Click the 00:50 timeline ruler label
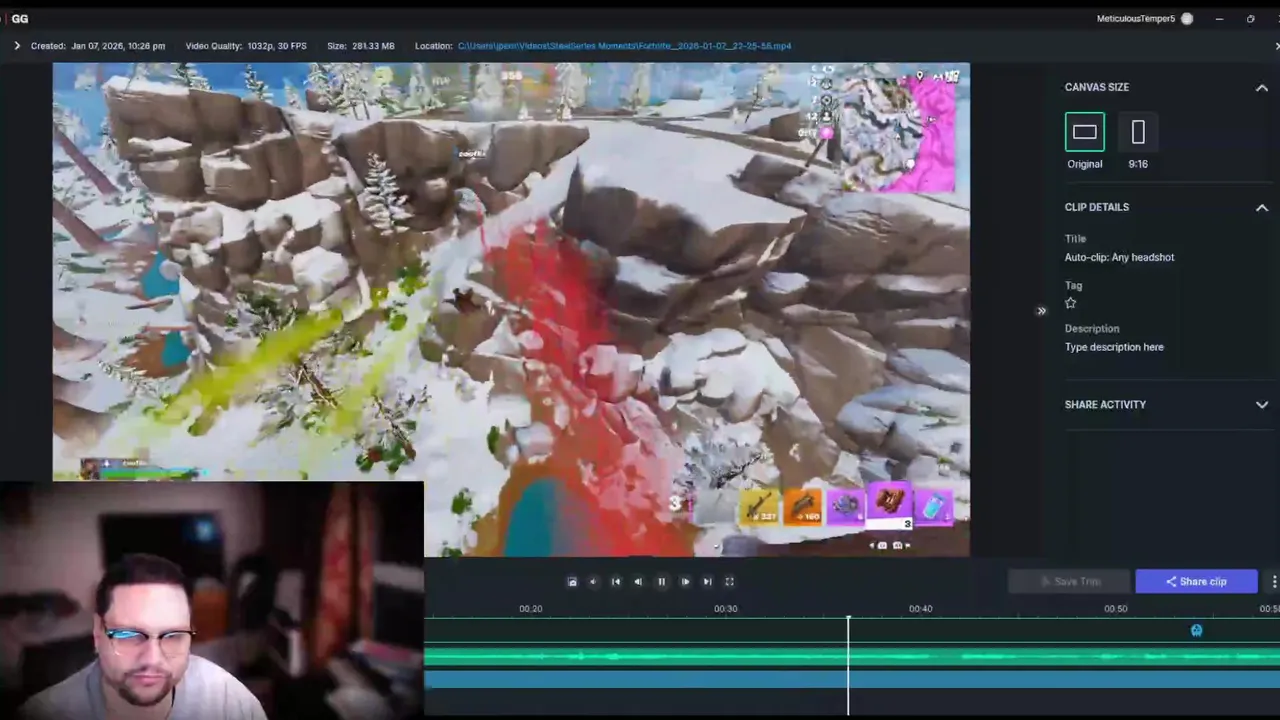The height and width of the screenshot is (720, 1280). pyautogui.click(x=1115, y=609)
